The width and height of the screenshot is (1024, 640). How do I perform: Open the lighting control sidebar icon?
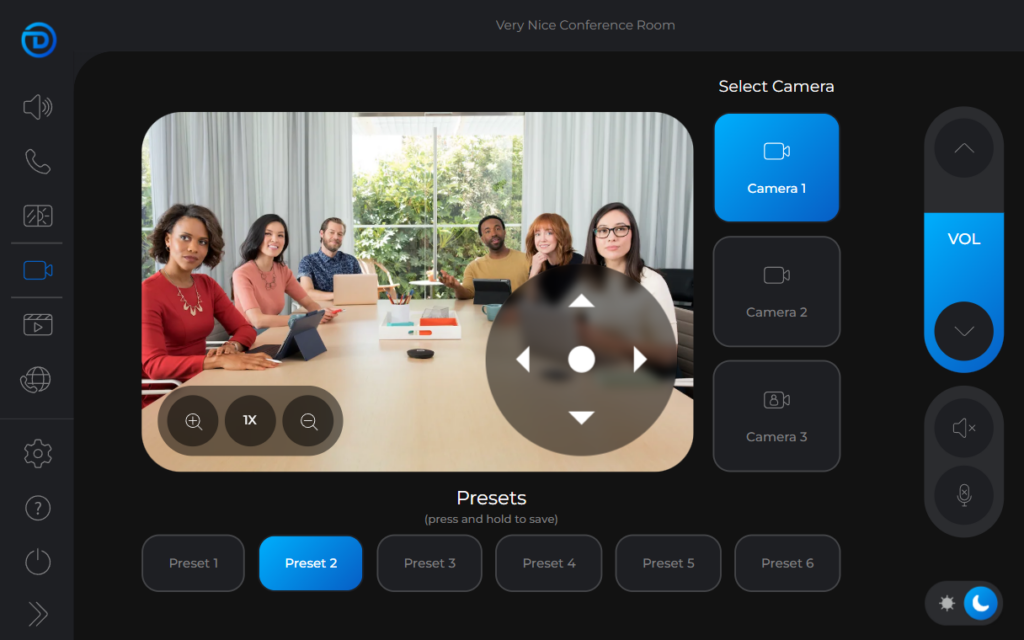tap(37, 216)
